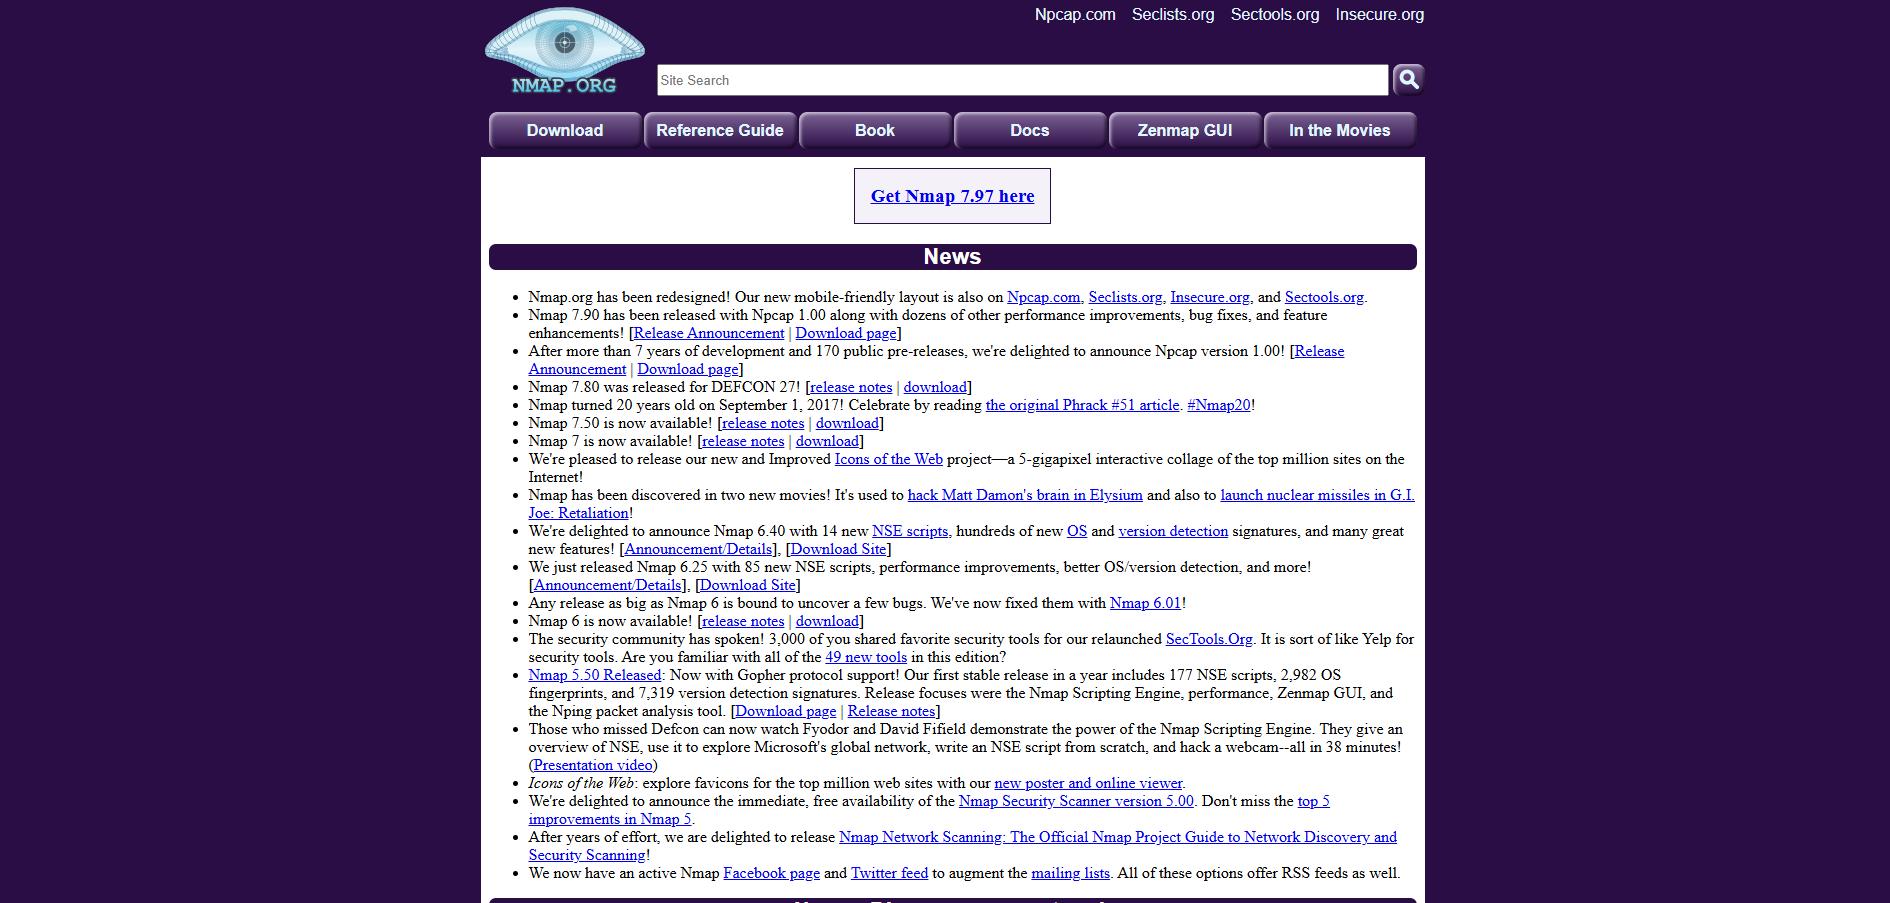
Task: Visit Npcap.com in the top header
Action: [1075, 14]
